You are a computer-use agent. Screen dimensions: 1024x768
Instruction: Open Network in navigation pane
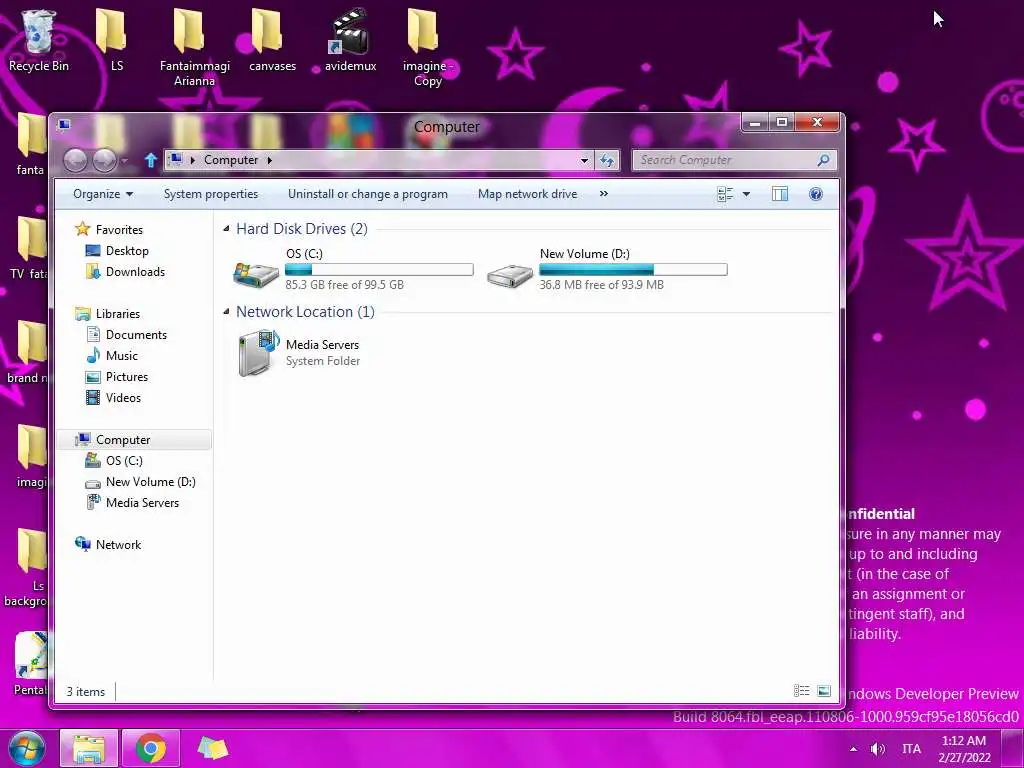pyautogui.click(x=118, y=545)
